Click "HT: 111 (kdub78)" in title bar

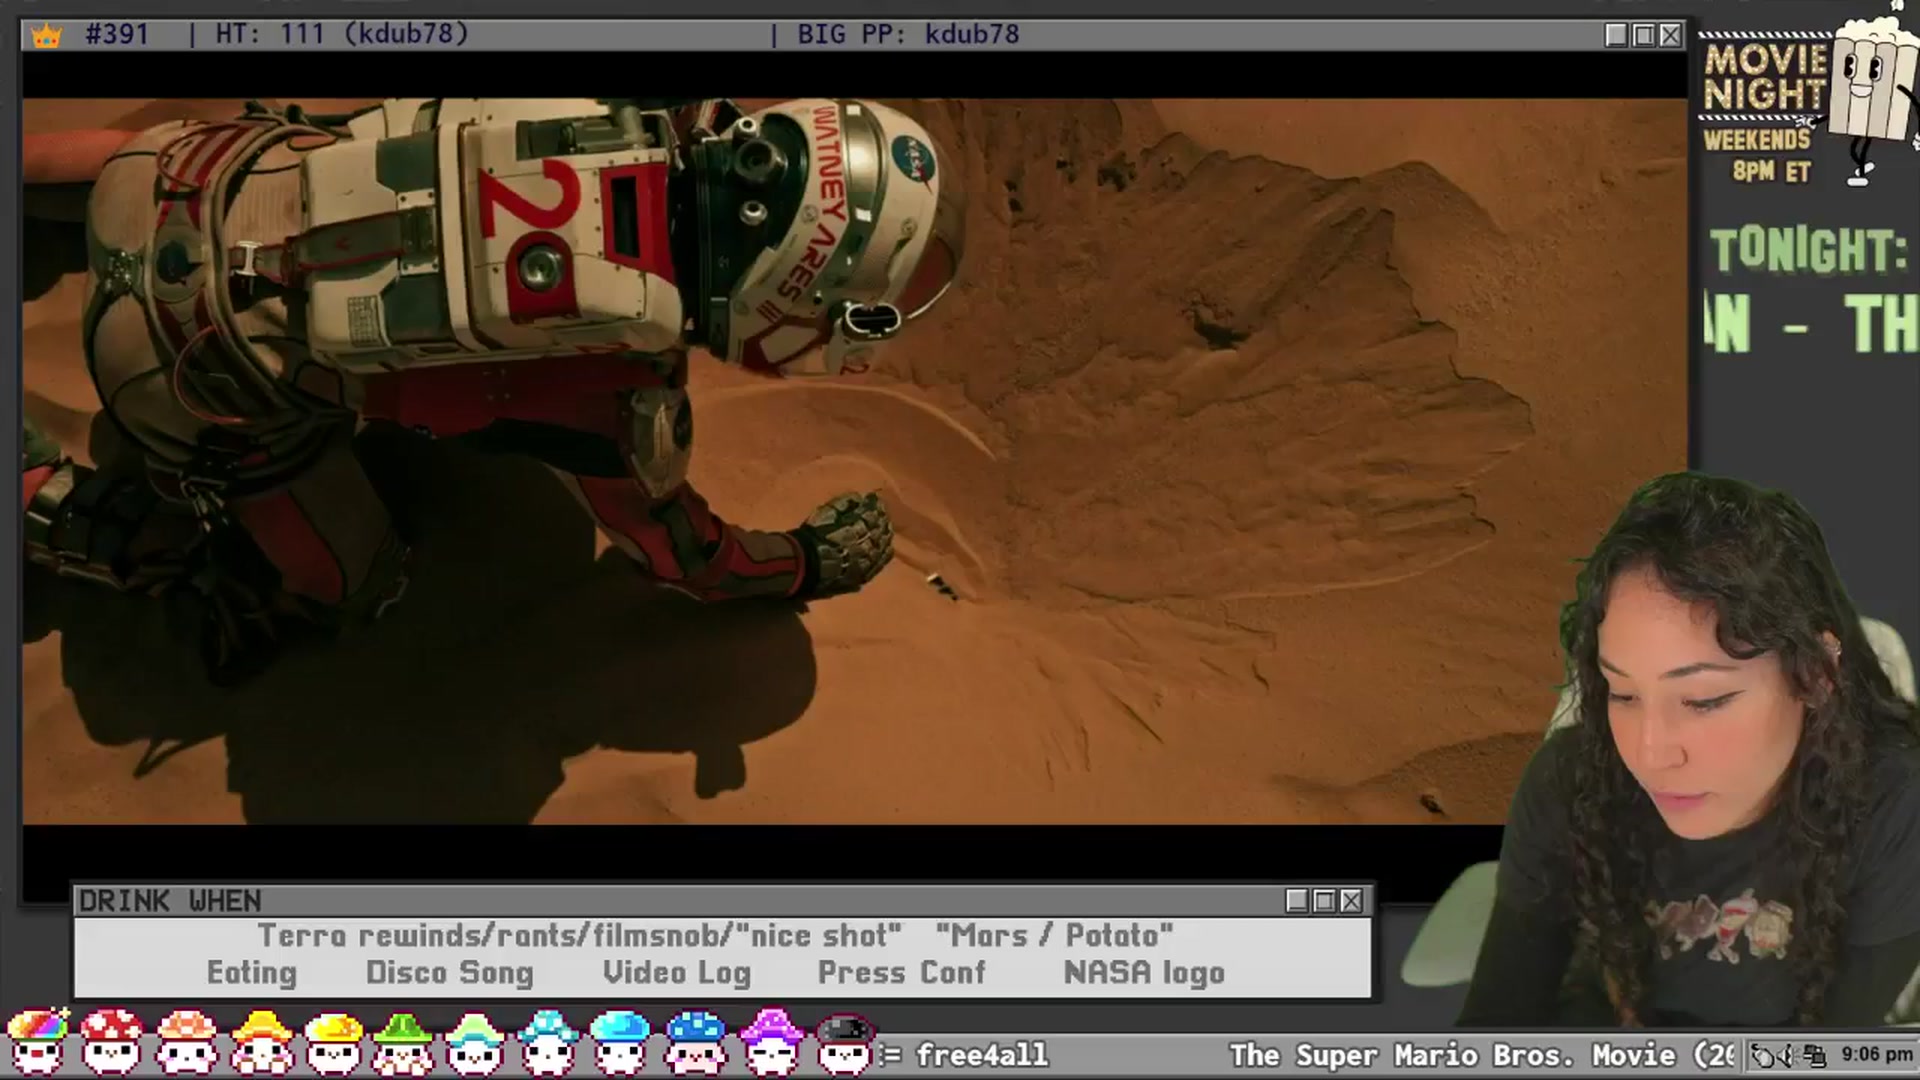(342, 34)
